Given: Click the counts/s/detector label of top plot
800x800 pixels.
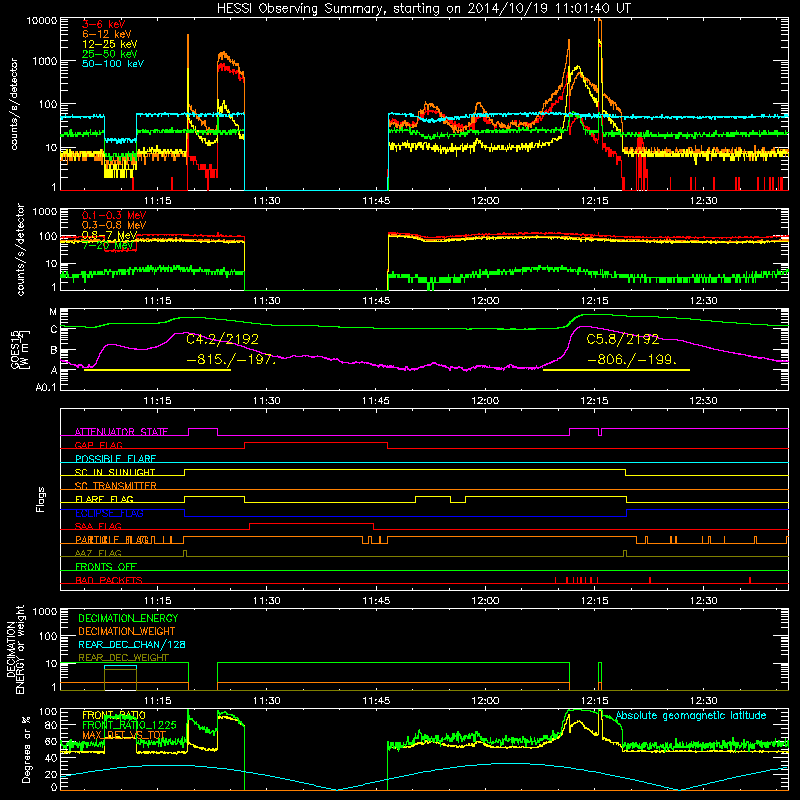Looking at the screenshot, I should 14,104.
